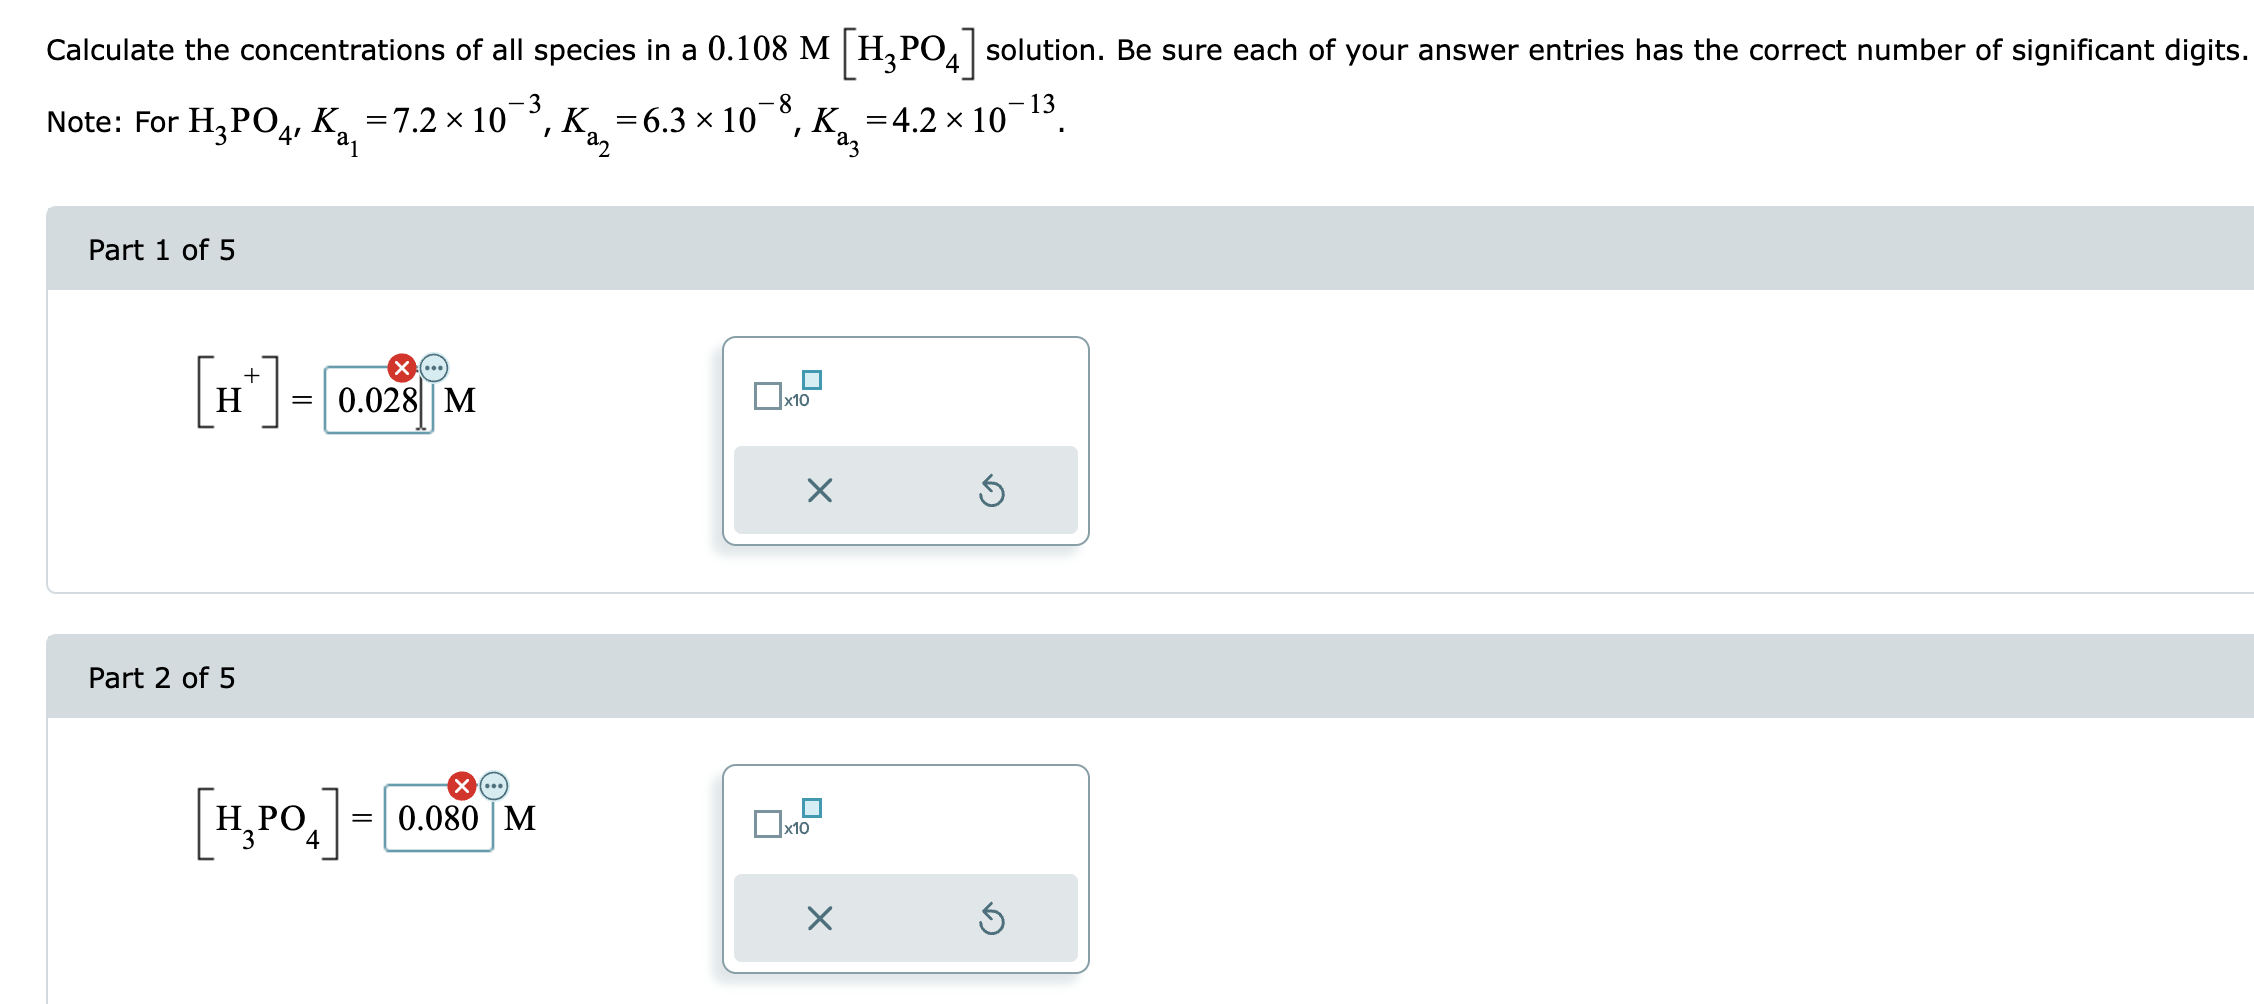Viewport: 2254px width, 1004px height.
Task: Select the × clear icon in Part 2 palette
Action: 818,918
